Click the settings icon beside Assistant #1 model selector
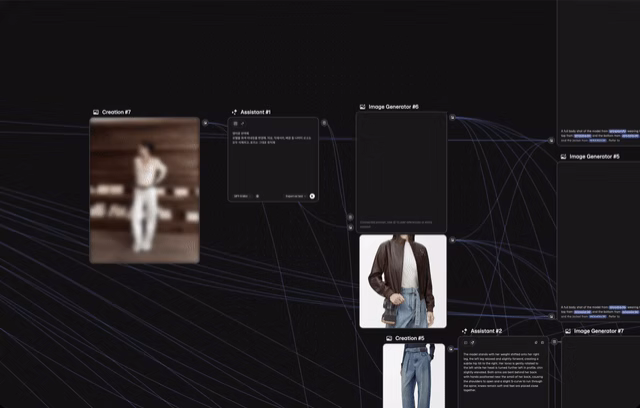Screen dimensions: 640x408 (257, 196)
